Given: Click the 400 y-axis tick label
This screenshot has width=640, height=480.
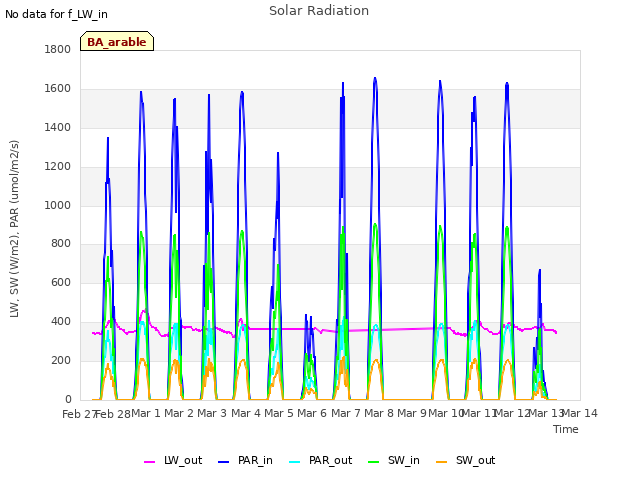Looking at the screenshot, I should tap(61, 322).
